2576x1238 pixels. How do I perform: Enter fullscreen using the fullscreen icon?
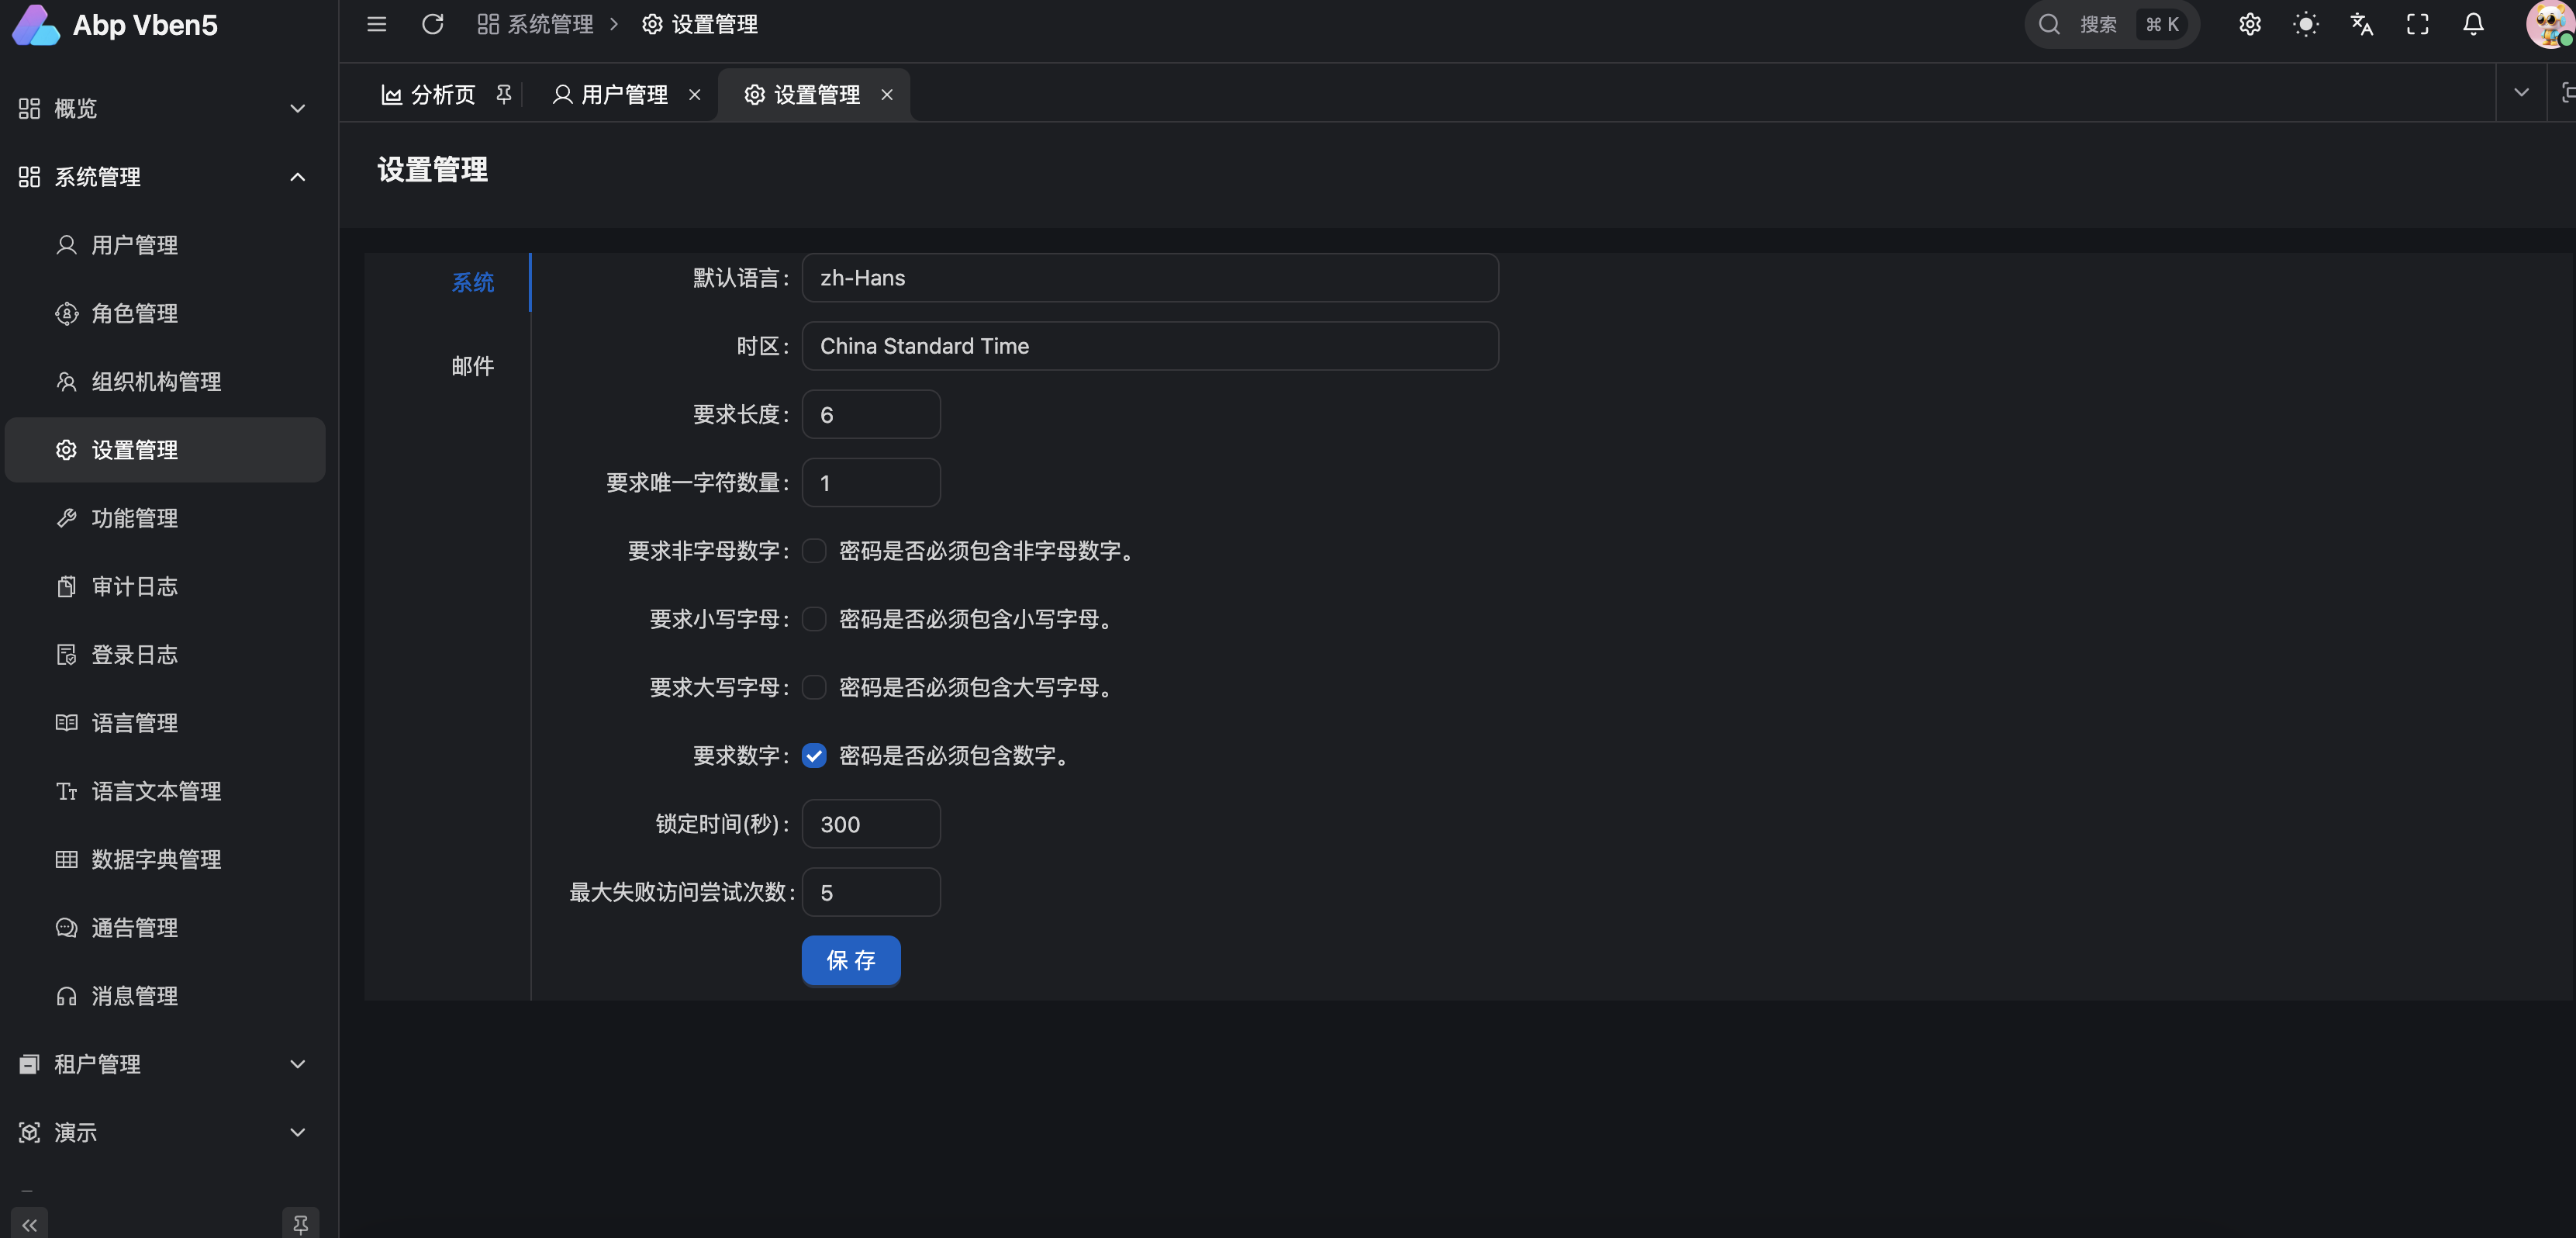click(2417, 24)
